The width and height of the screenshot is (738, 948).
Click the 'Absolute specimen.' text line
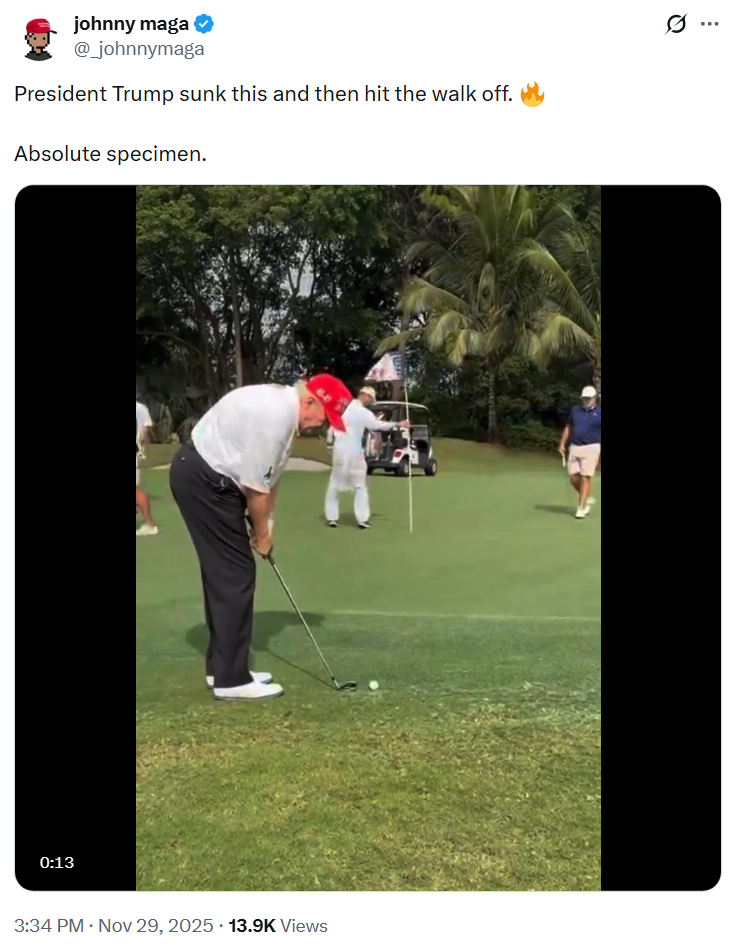(x=110, y=154)
